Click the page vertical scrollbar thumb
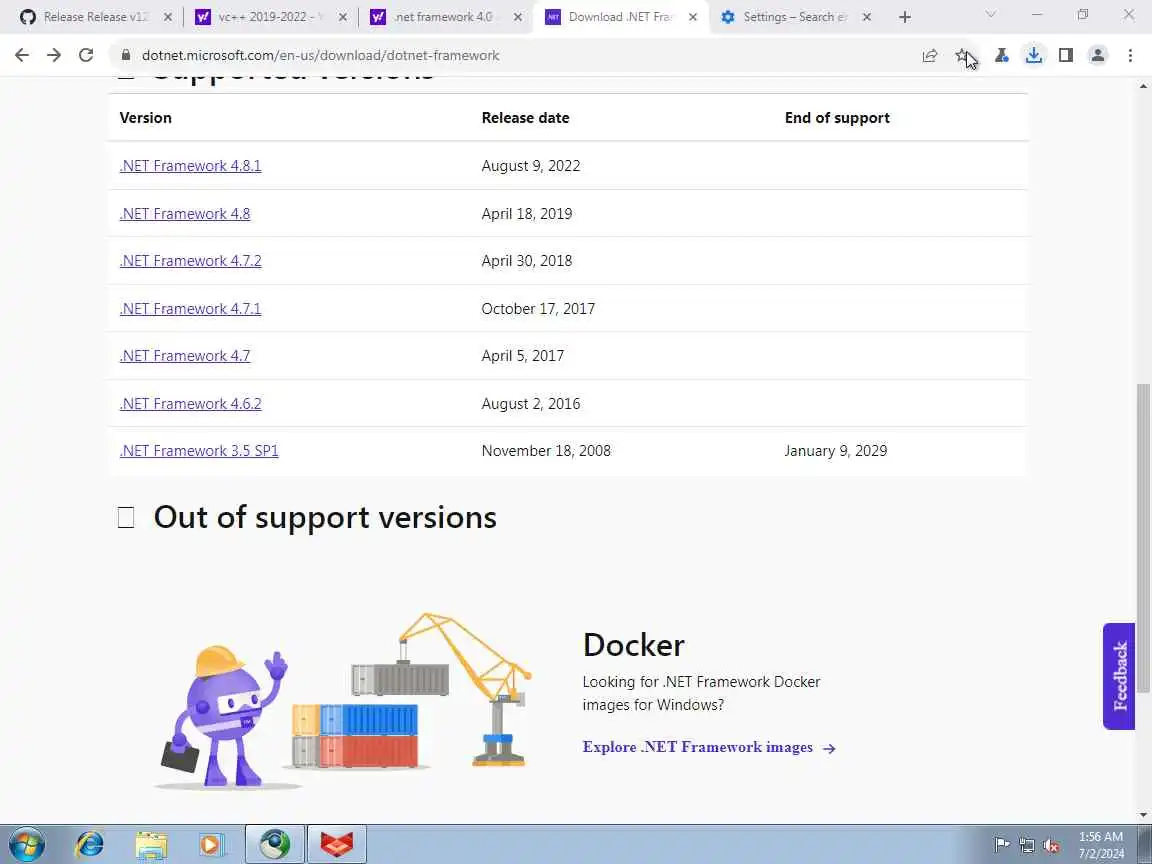1152x864 pixels. tap(1143, 536)
